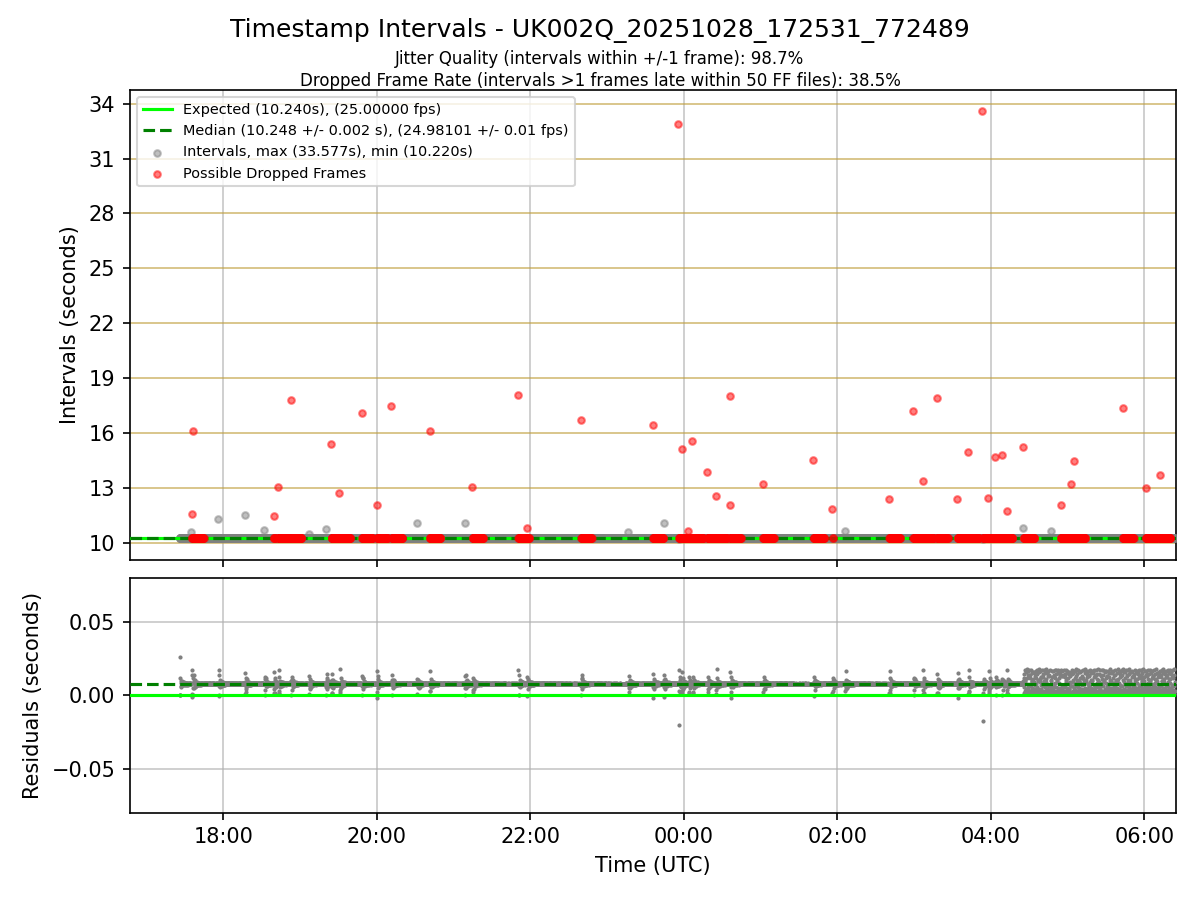Click the '06:00' x-axis tick label

1144,835
